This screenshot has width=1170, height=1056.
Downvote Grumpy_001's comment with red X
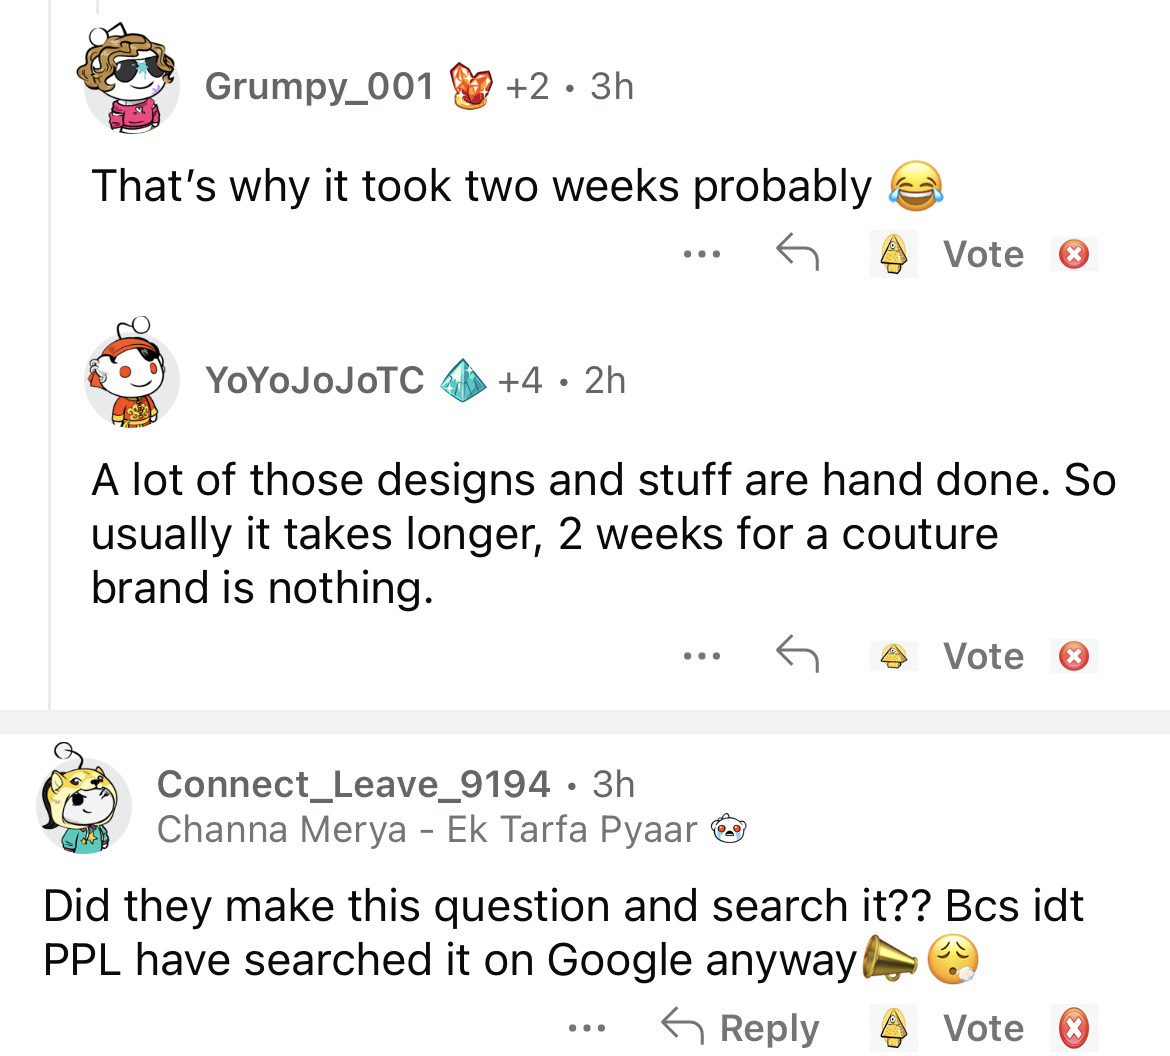[x=1073, y=255]
